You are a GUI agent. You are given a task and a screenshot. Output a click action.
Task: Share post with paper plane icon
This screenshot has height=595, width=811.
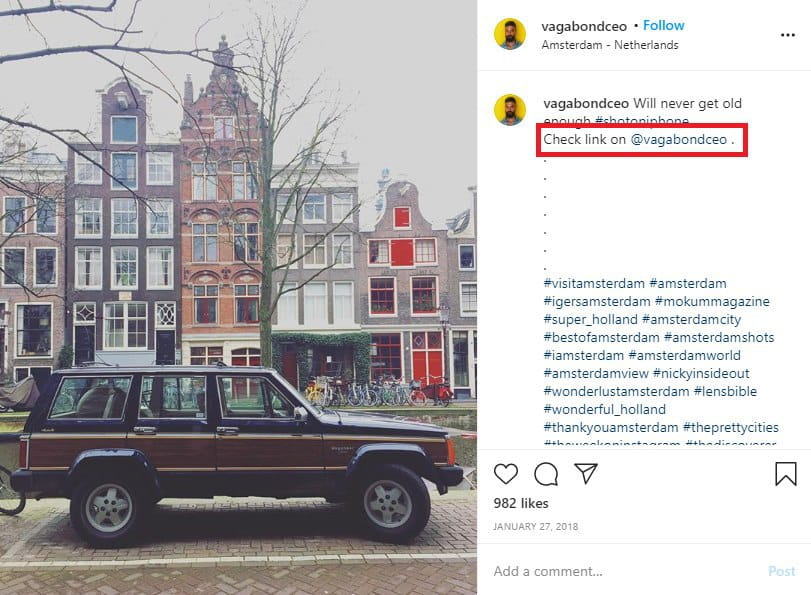coord(586,473)
